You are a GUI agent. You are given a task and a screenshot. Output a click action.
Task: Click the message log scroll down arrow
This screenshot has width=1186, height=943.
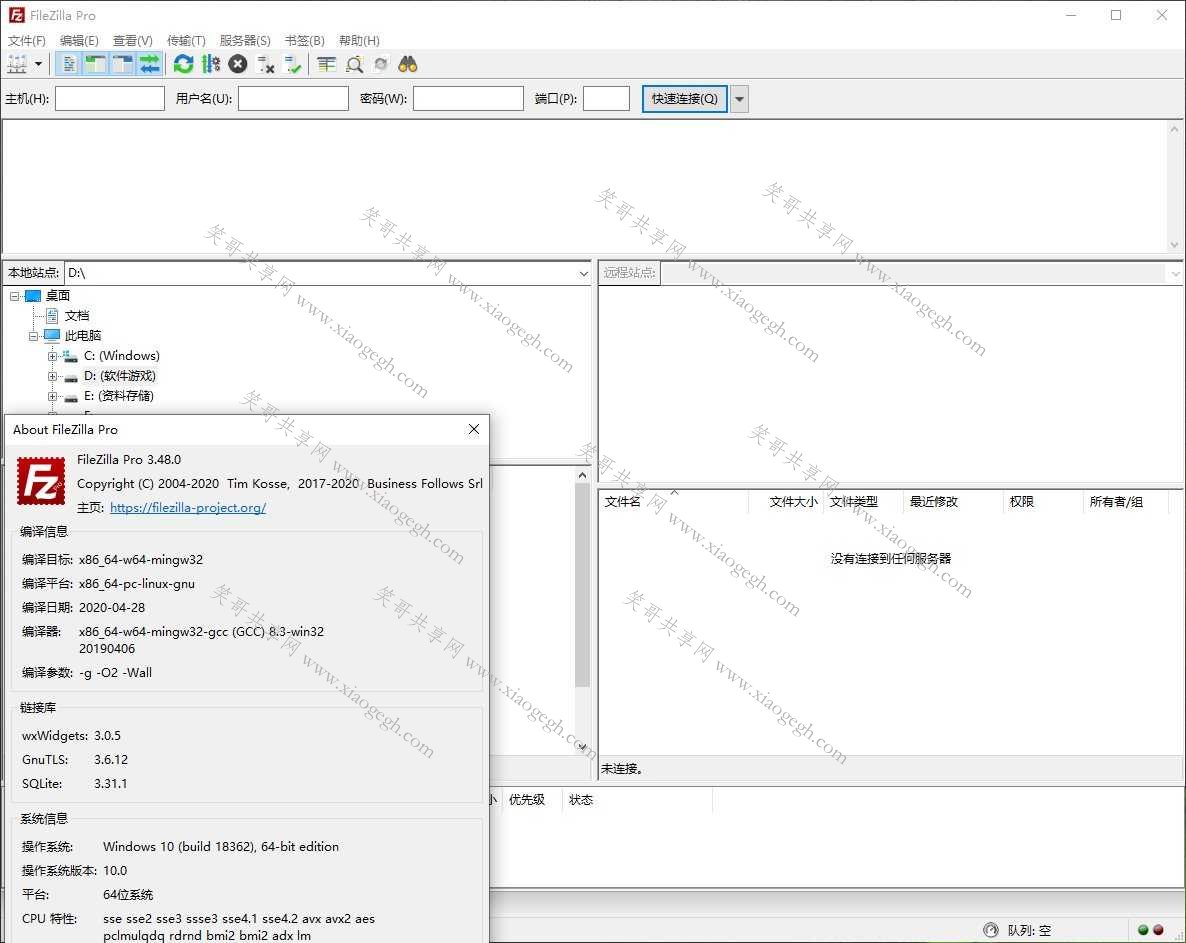point(1174,244)
